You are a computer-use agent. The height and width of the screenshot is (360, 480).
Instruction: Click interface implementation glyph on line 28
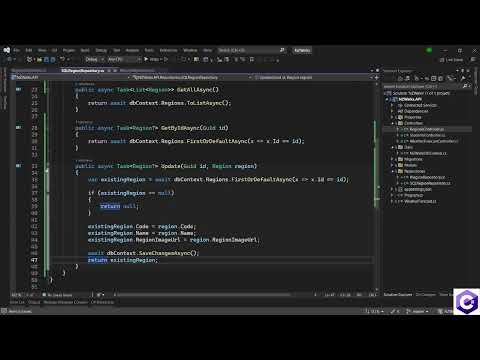[x=19, y=127]
